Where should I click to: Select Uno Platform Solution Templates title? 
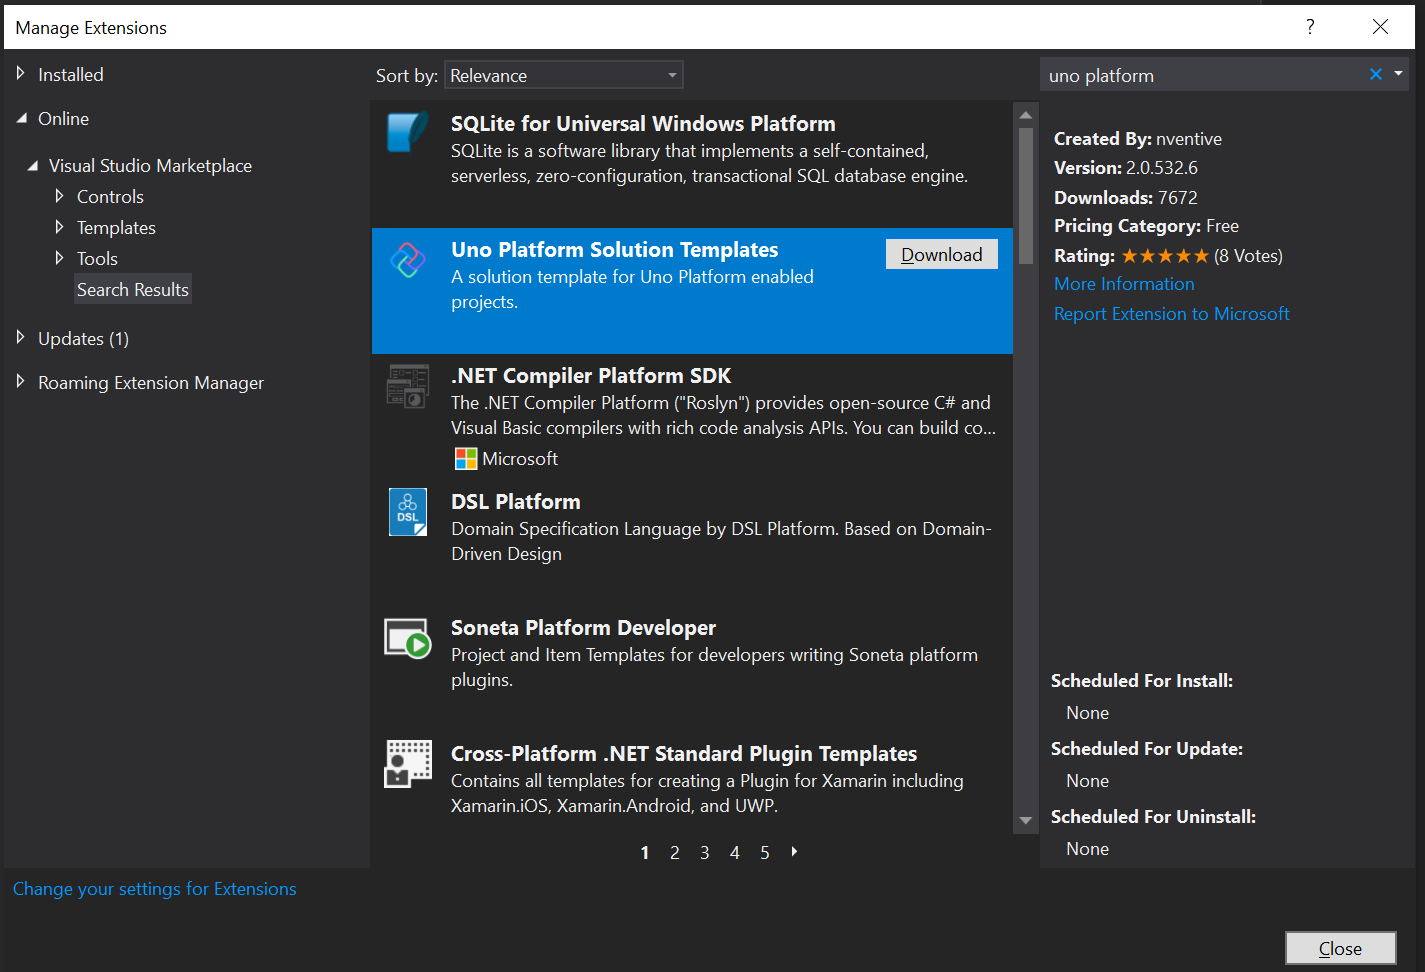(614, 250)
